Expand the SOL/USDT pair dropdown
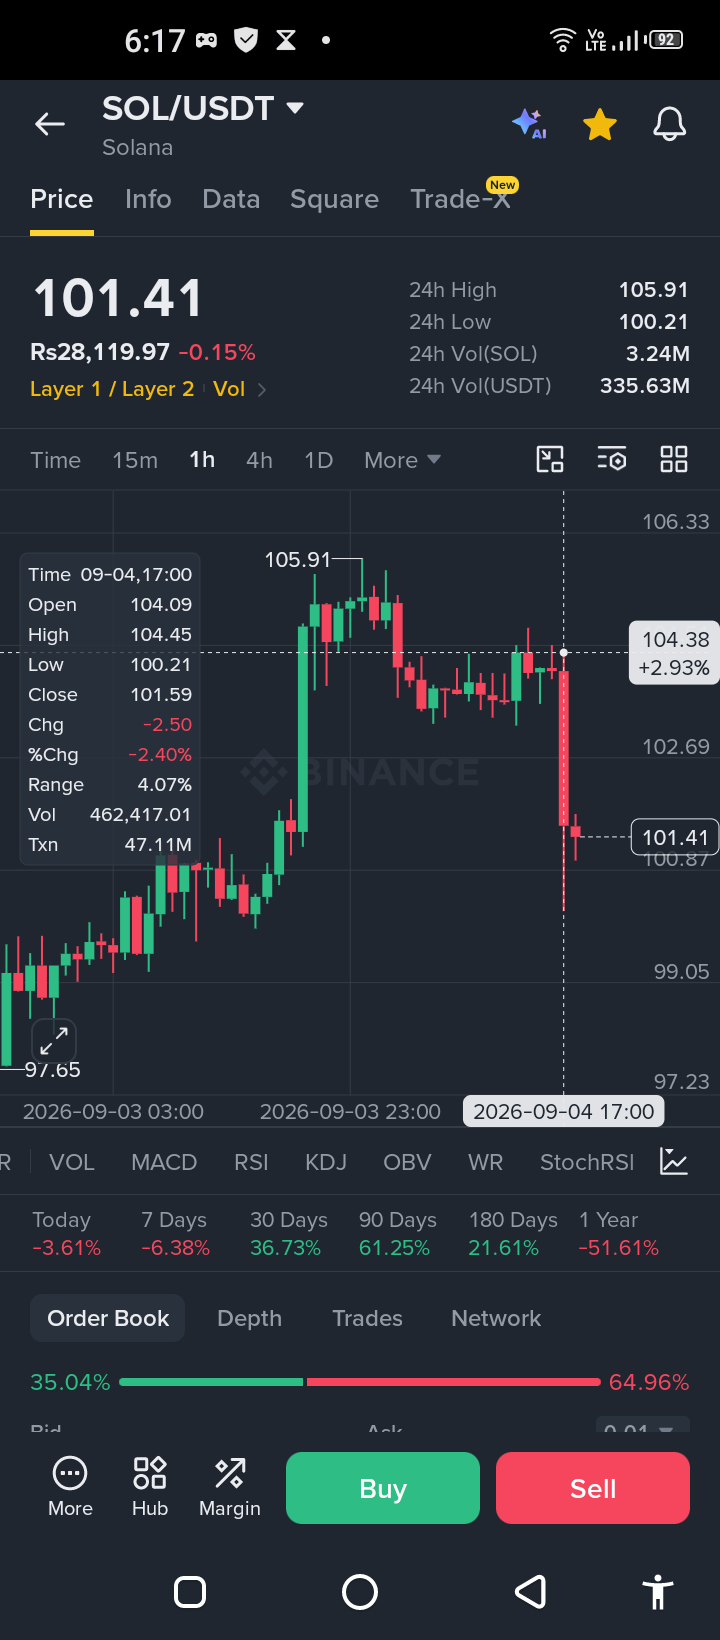The image size is (720, 1640). [294, 107]
